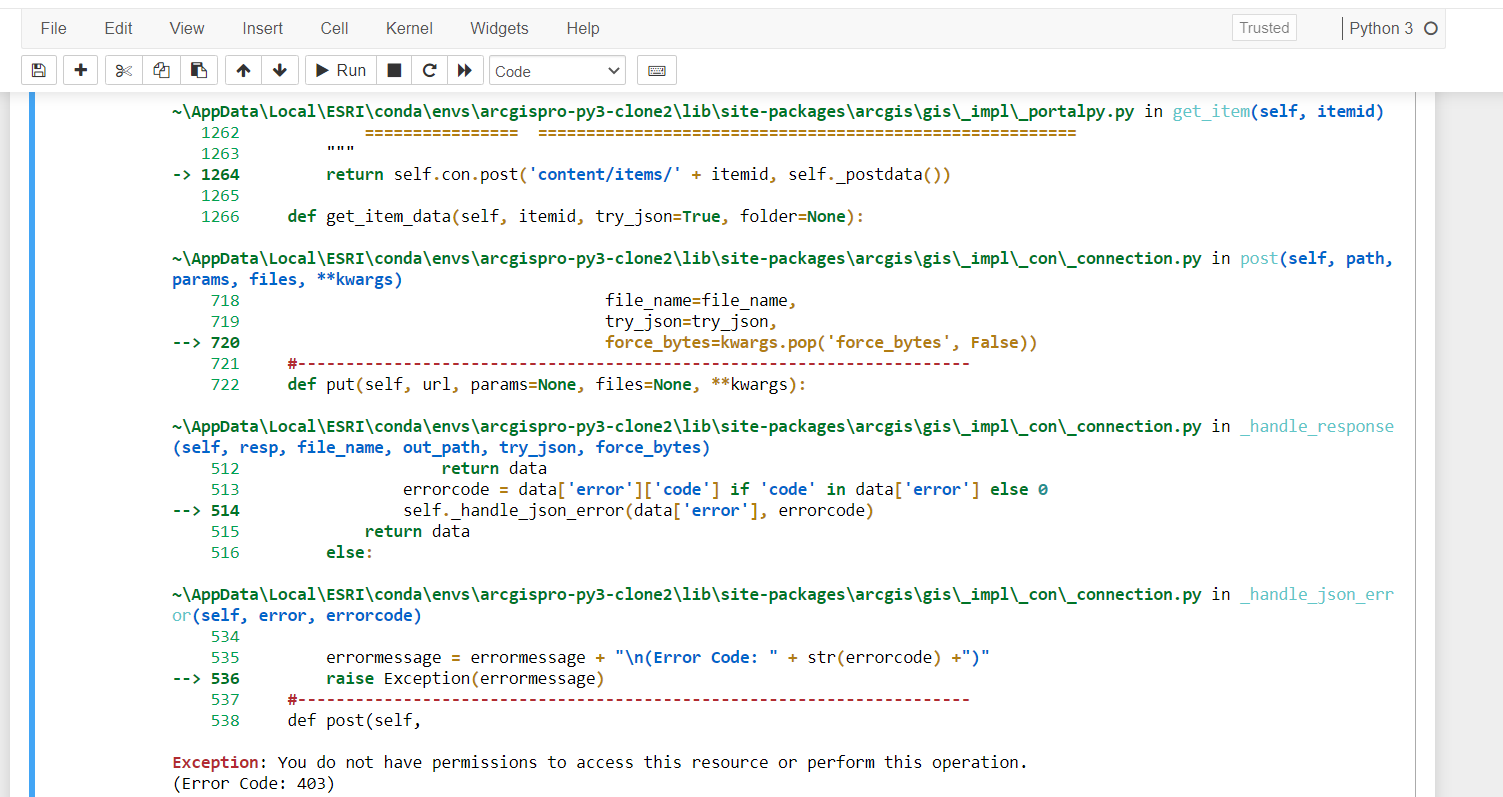This screenshot has width=1503, height=797.
Task: Click the Exception error message text
Action: point(600,763)
